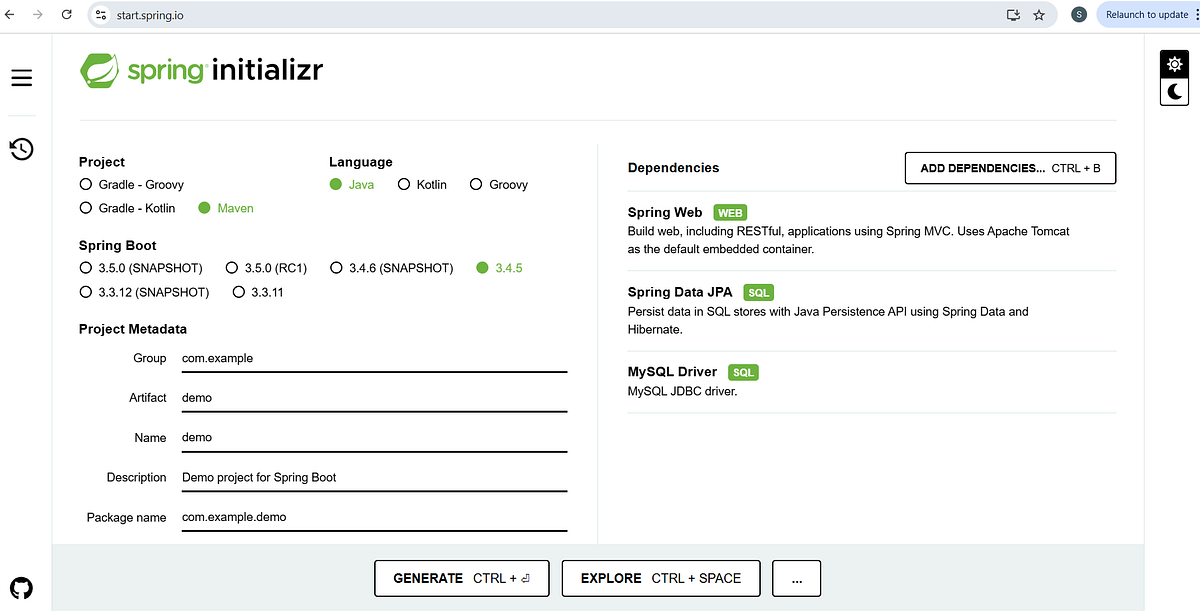Click the MySQL JDBC driver description

pyautogui.click(x=682, y=391)
